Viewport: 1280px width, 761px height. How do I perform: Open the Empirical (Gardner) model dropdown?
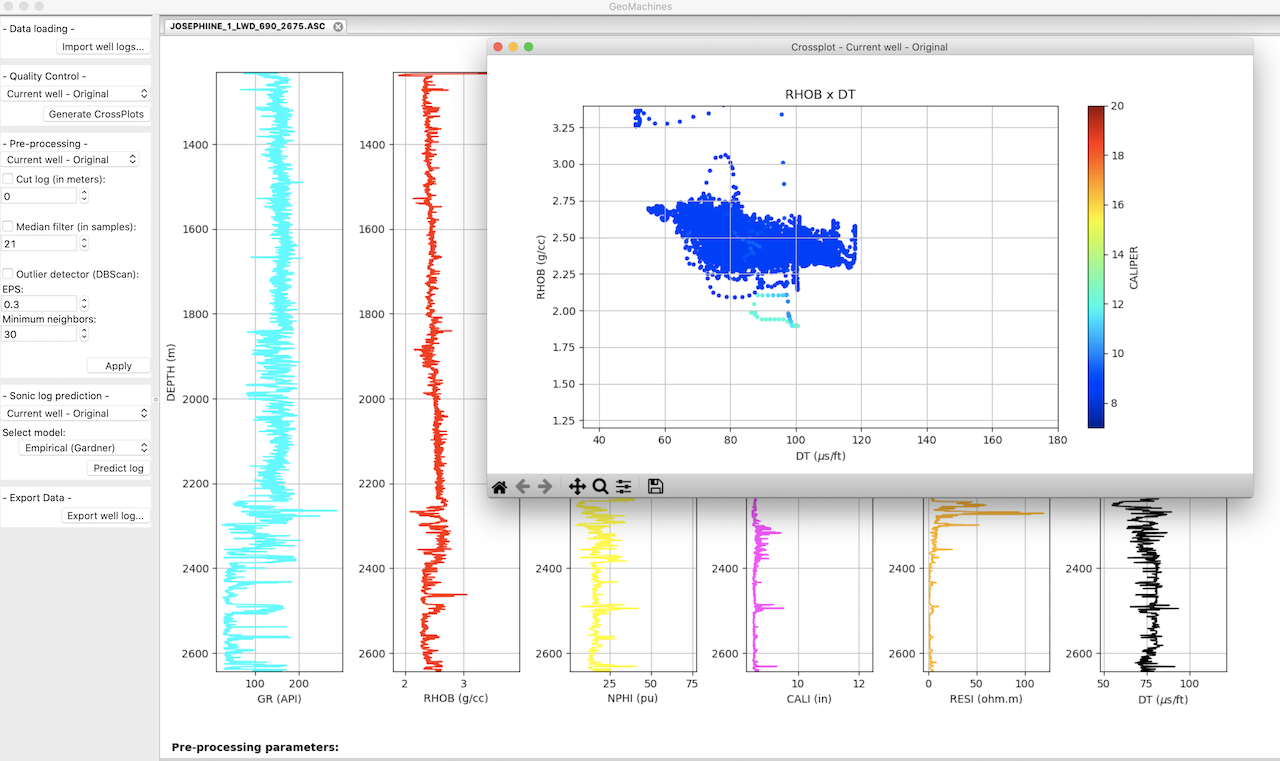coord(84,448)
